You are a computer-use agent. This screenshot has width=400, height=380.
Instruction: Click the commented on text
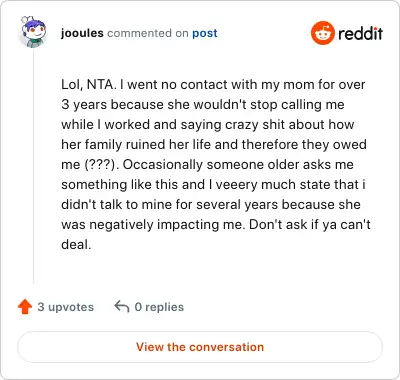point(148,33)
